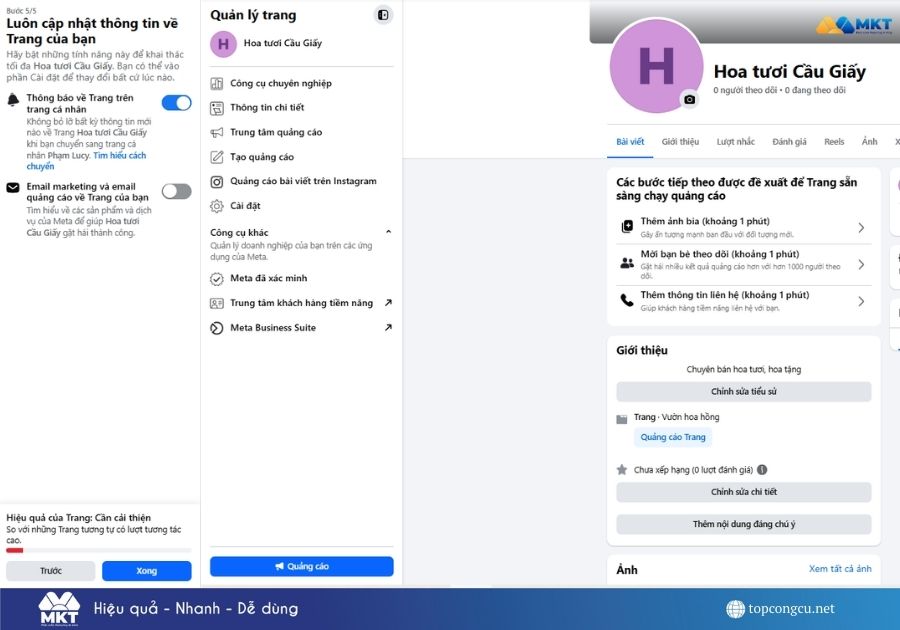Click the page category folder icon
Viewport: 900px width, 630px height.
coord(622,419)
